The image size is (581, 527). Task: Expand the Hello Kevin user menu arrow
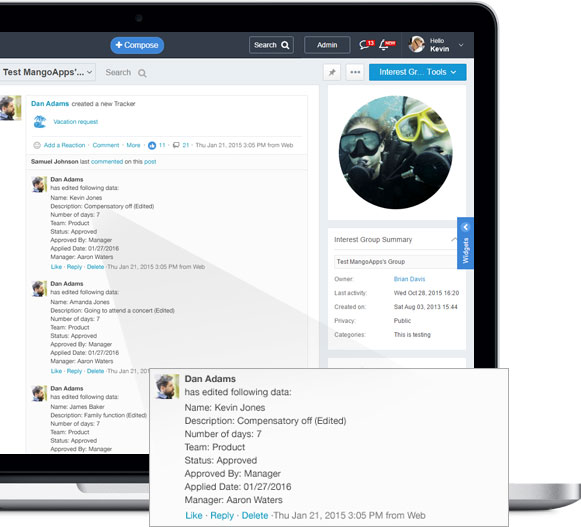461,45
